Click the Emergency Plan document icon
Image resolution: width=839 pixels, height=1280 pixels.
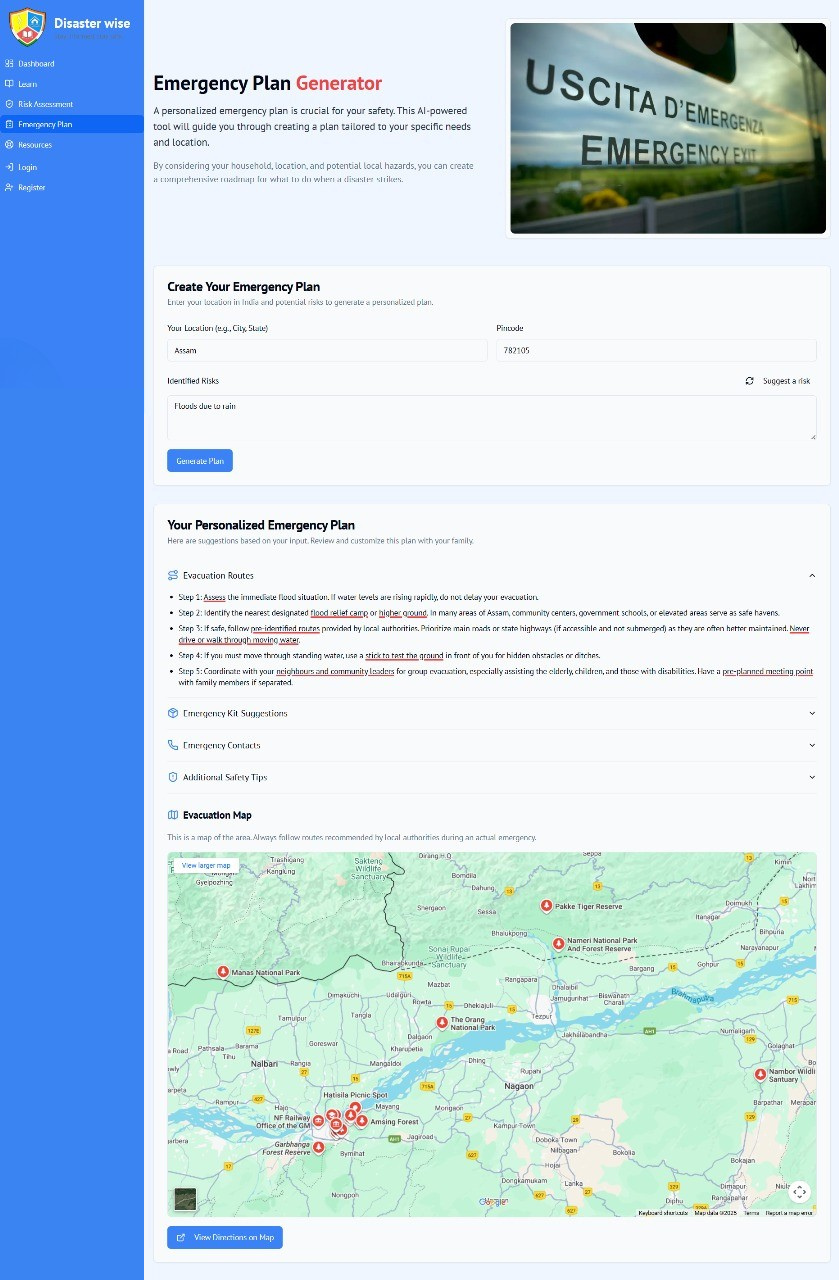pos(9,124)
